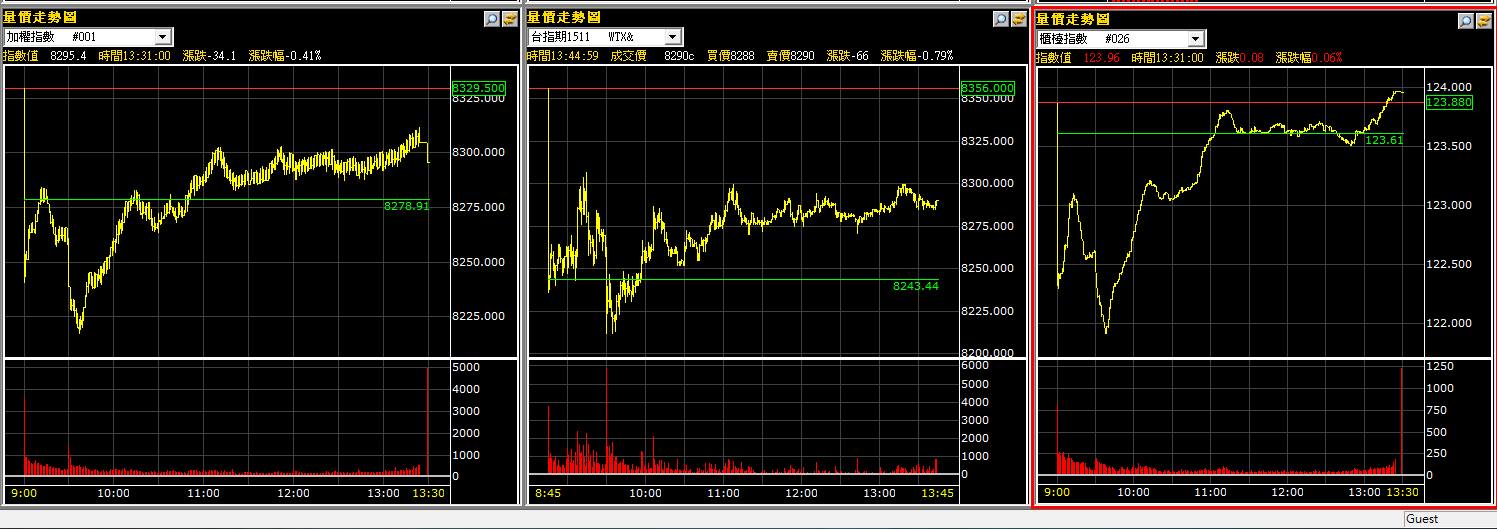Click the 漲跌幅-0.41% readout
1497x529 pixels.
click(286, 55)
